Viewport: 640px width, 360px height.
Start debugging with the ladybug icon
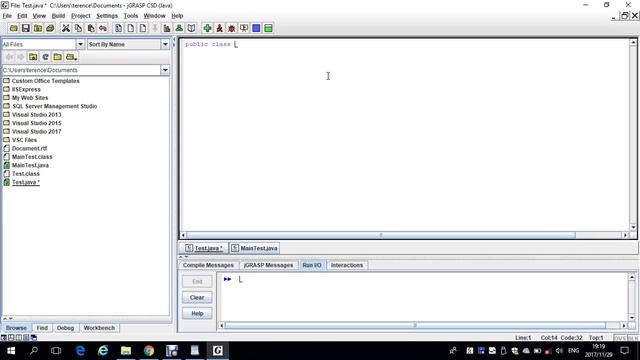point(231,28)
